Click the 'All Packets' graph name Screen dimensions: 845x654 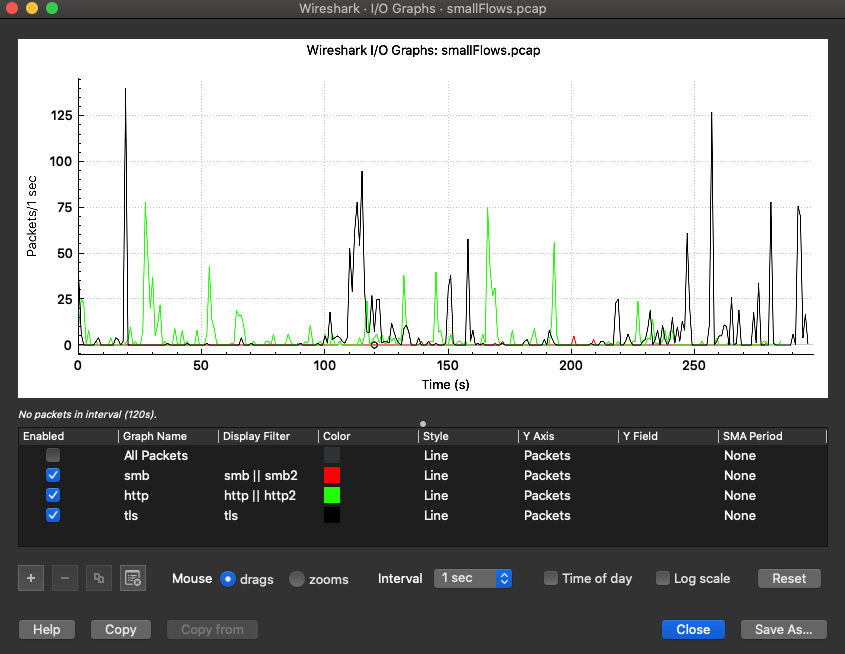pos(156,456)
